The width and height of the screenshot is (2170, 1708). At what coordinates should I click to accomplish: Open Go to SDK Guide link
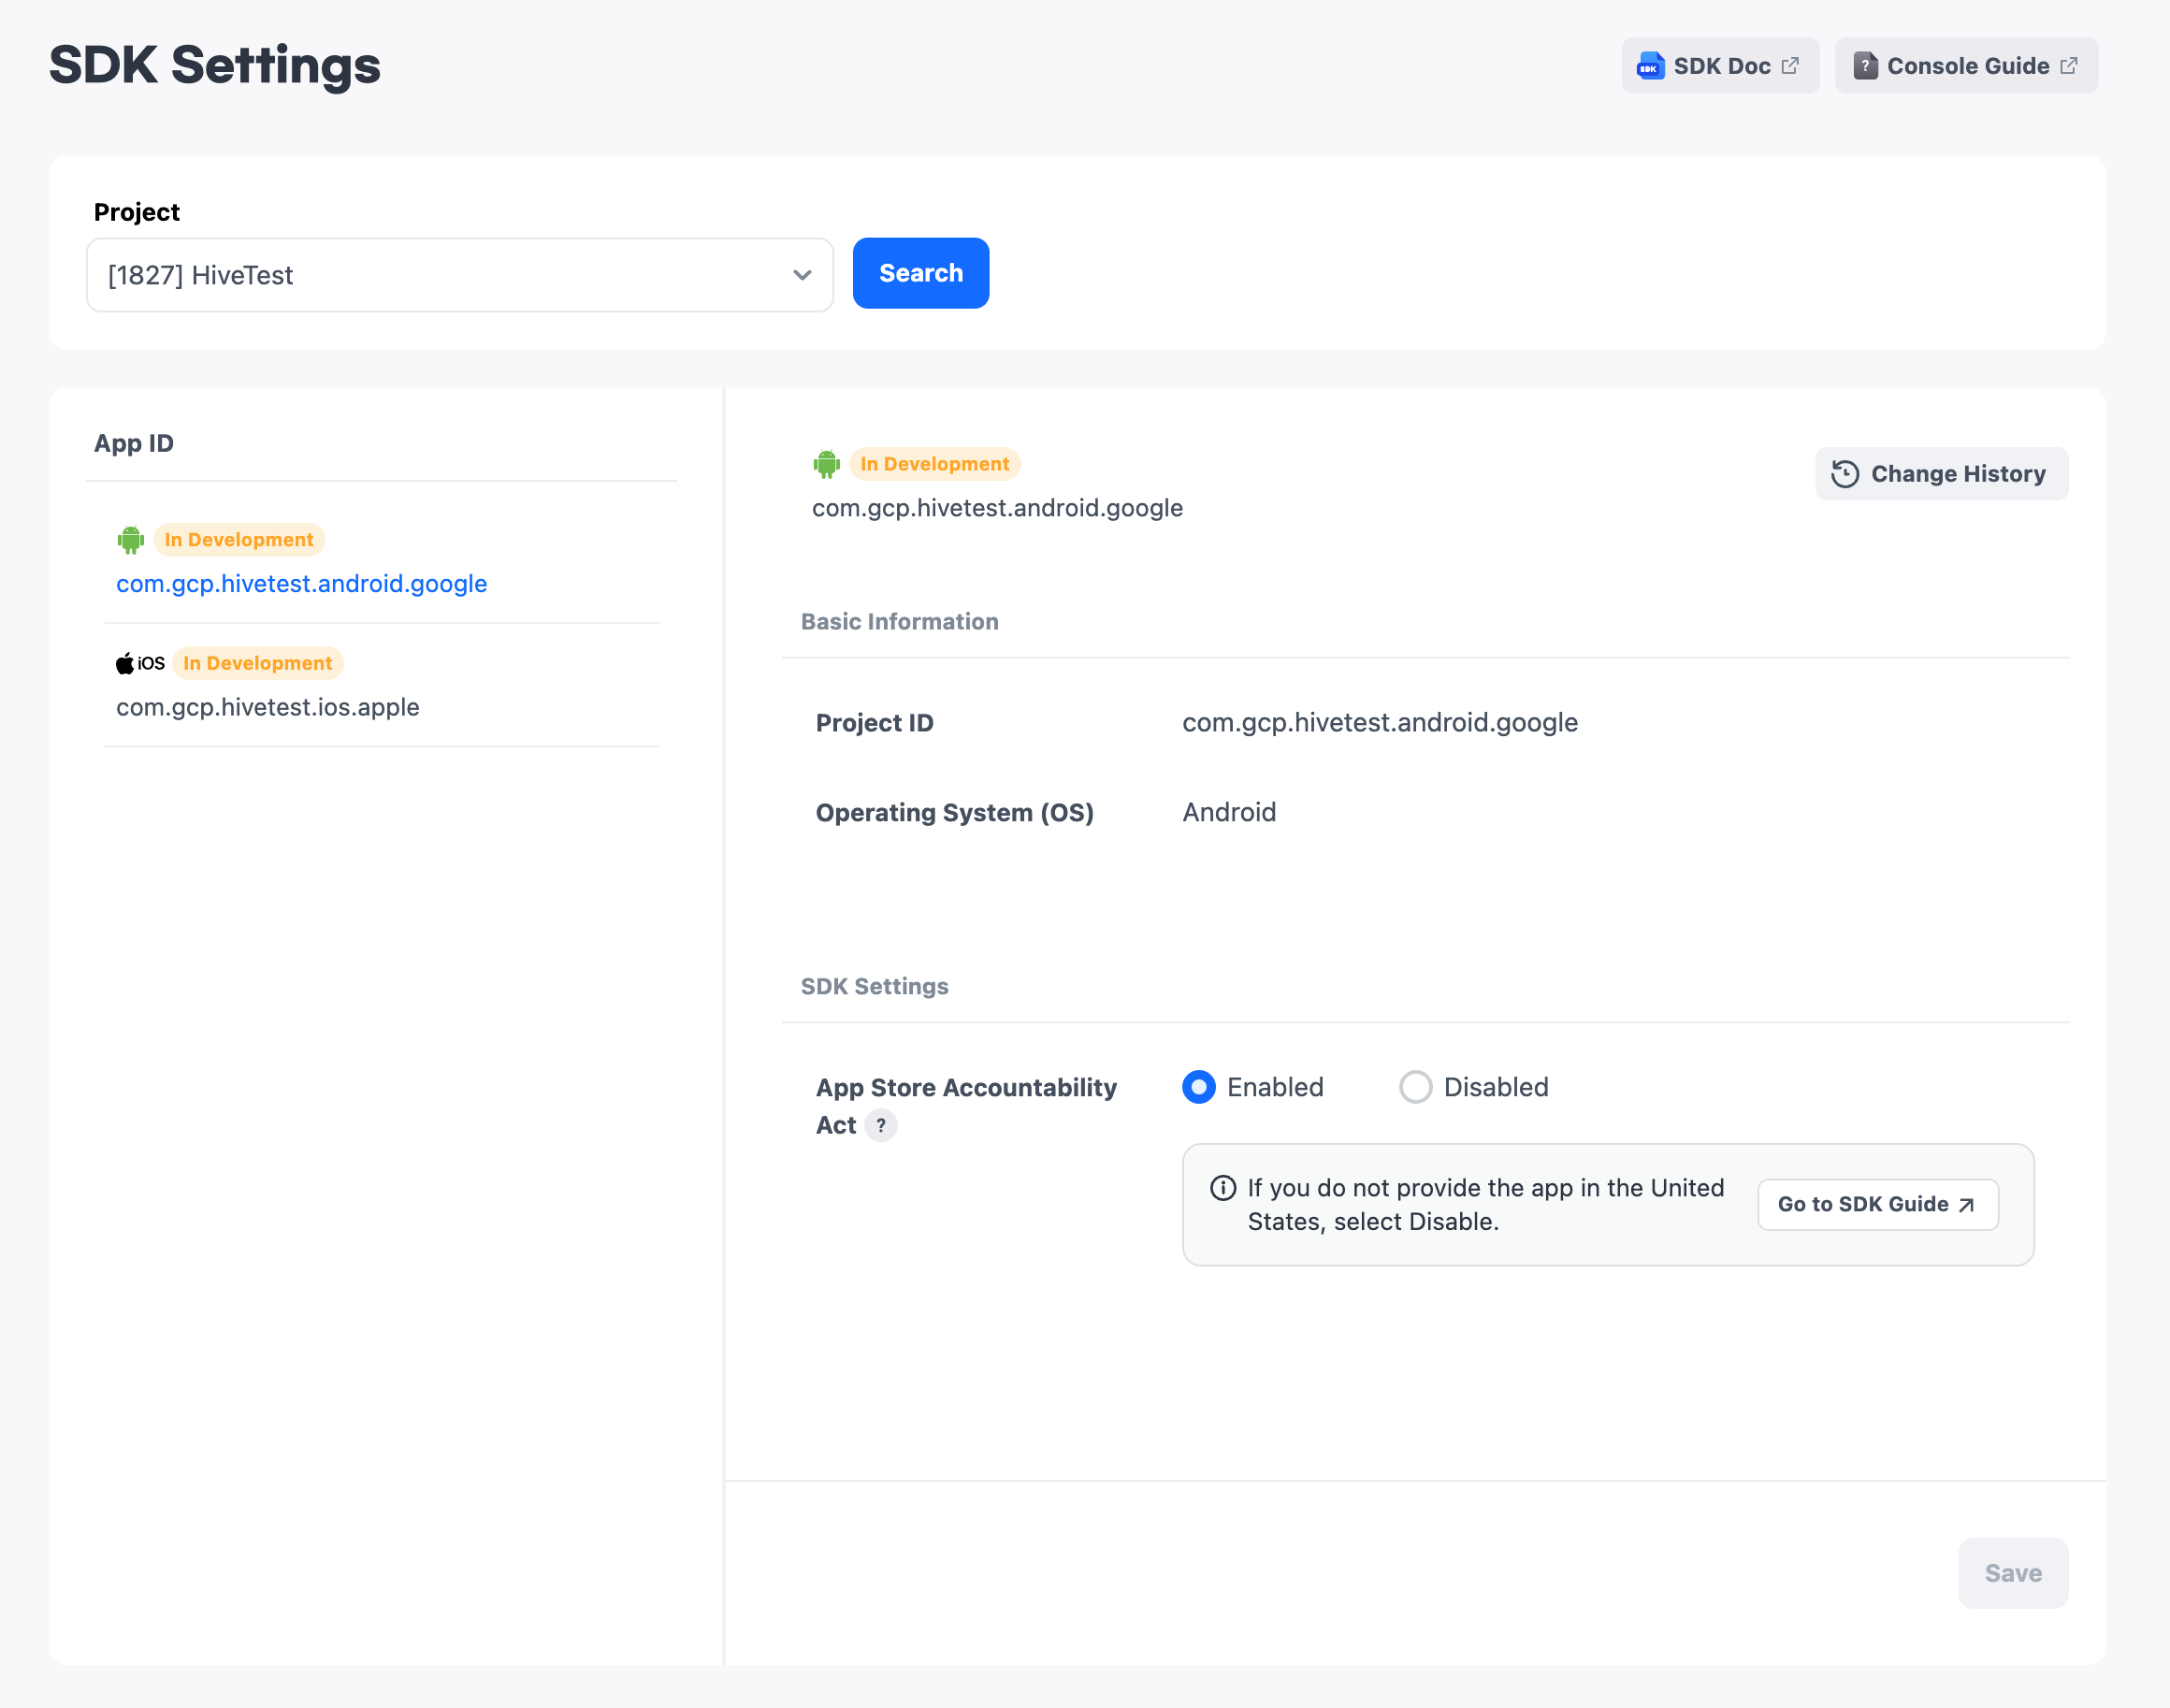1877,1204
